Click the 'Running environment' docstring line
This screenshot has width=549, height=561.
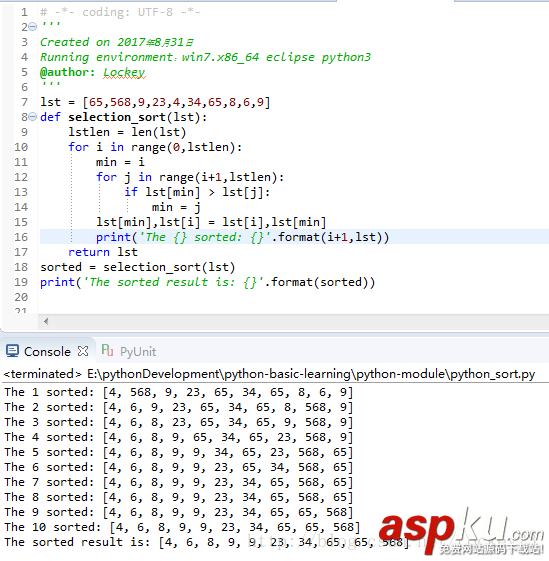coord(205,58)
